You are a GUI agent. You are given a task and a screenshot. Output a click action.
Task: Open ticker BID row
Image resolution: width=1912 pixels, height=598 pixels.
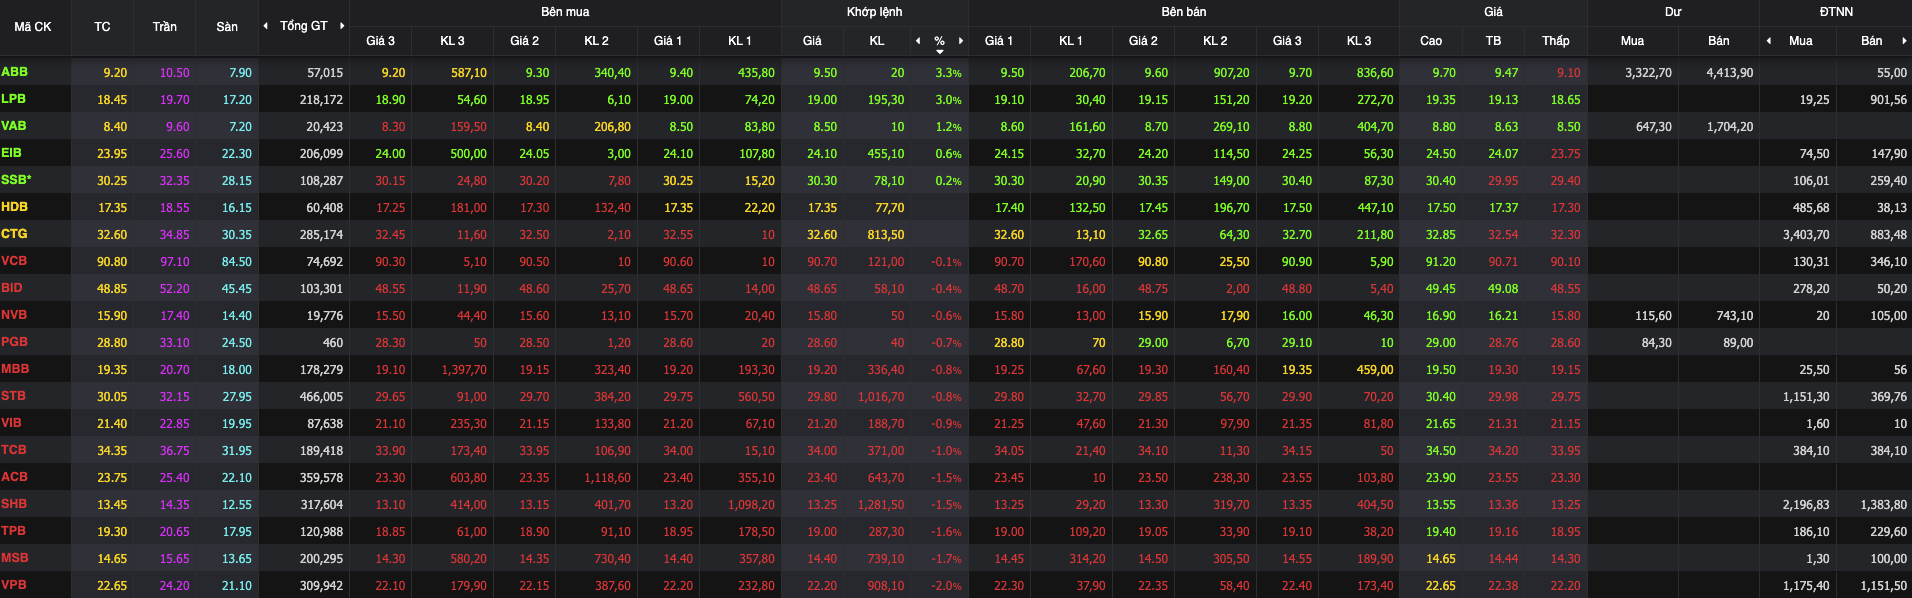(12, 288)
